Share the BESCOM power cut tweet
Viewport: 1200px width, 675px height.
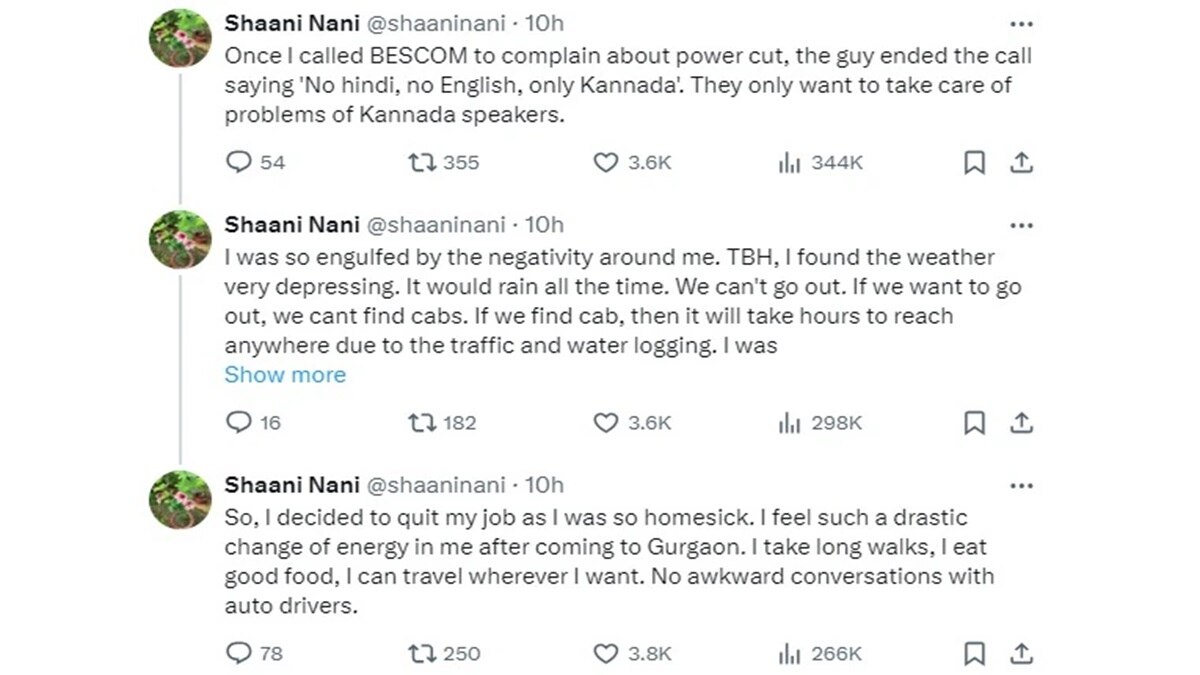coord(1021,162)
